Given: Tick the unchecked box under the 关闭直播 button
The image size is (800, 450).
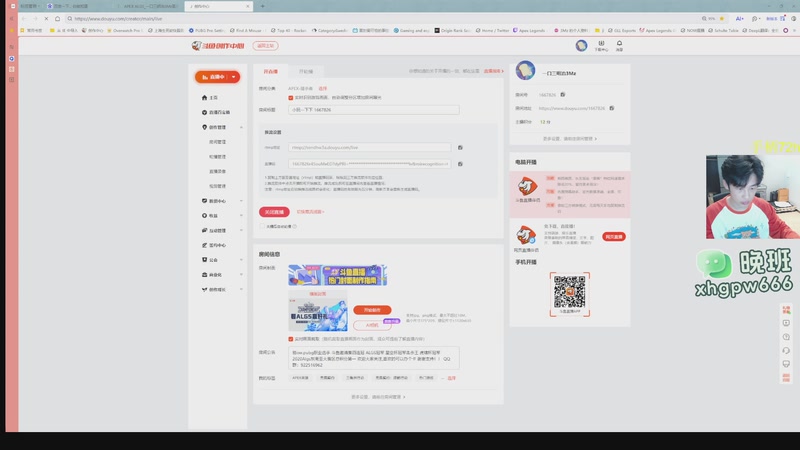Looking at the screenshot, I should (x=262, y=227).
